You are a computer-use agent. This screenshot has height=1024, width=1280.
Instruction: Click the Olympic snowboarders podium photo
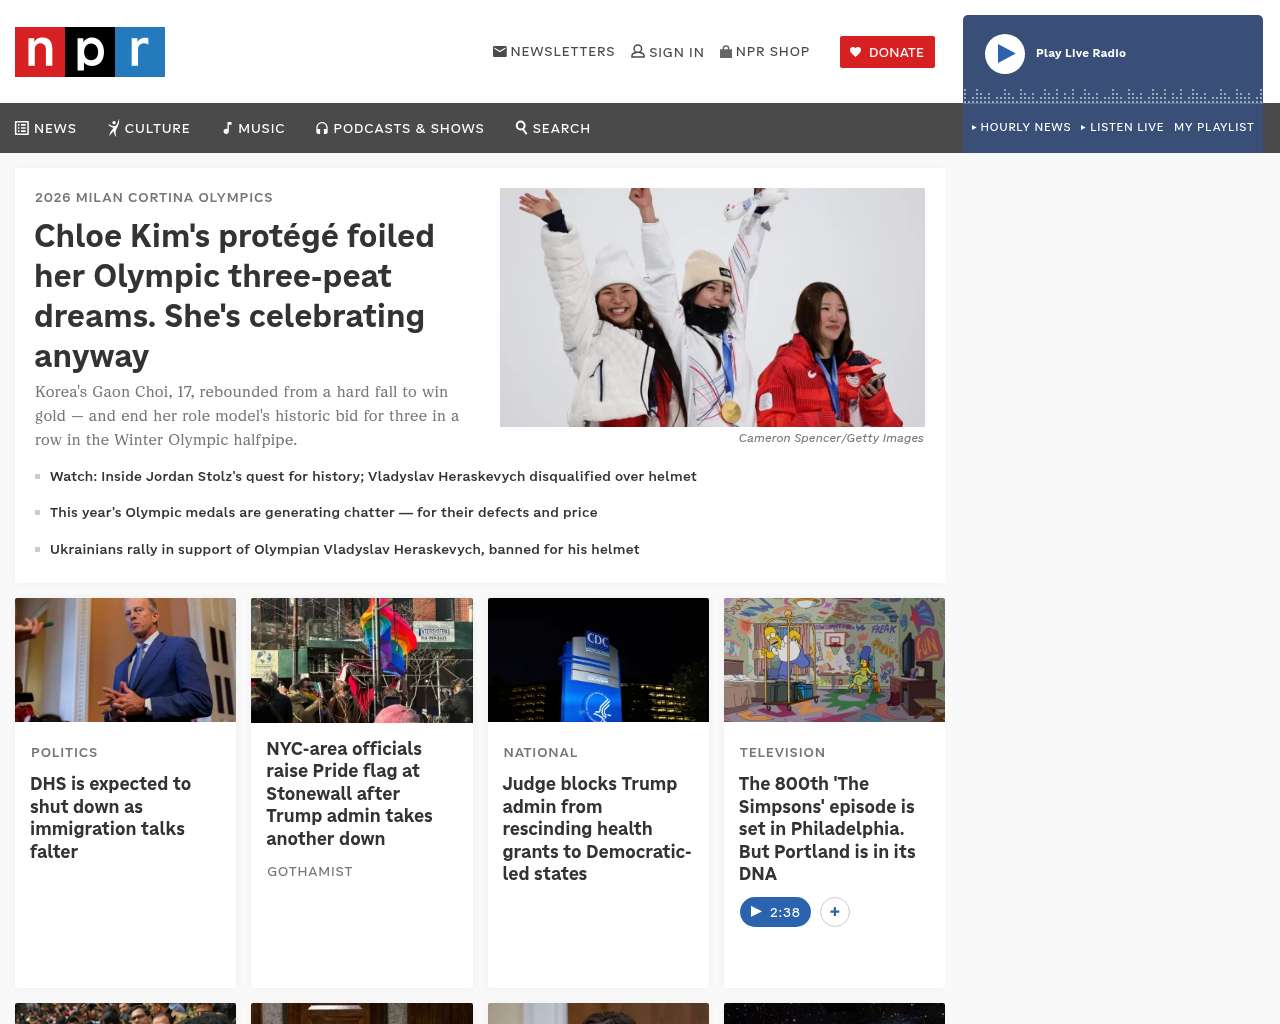(712, 307)
